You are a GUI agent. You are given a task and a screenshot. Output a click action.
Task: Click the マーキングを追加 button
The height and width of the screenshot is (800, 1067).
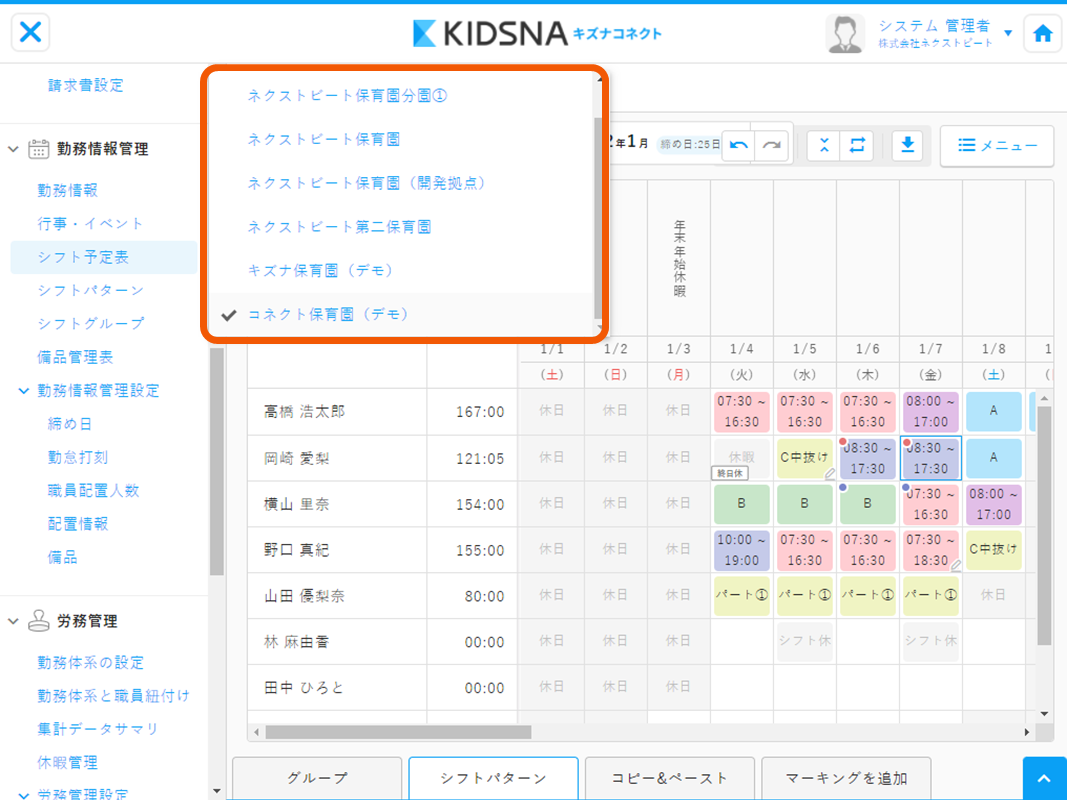(x=846, y=778)
